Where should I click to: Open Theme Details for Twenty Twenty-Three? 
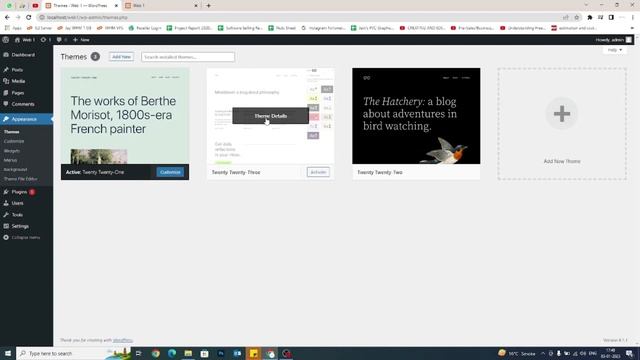(271, 116)
